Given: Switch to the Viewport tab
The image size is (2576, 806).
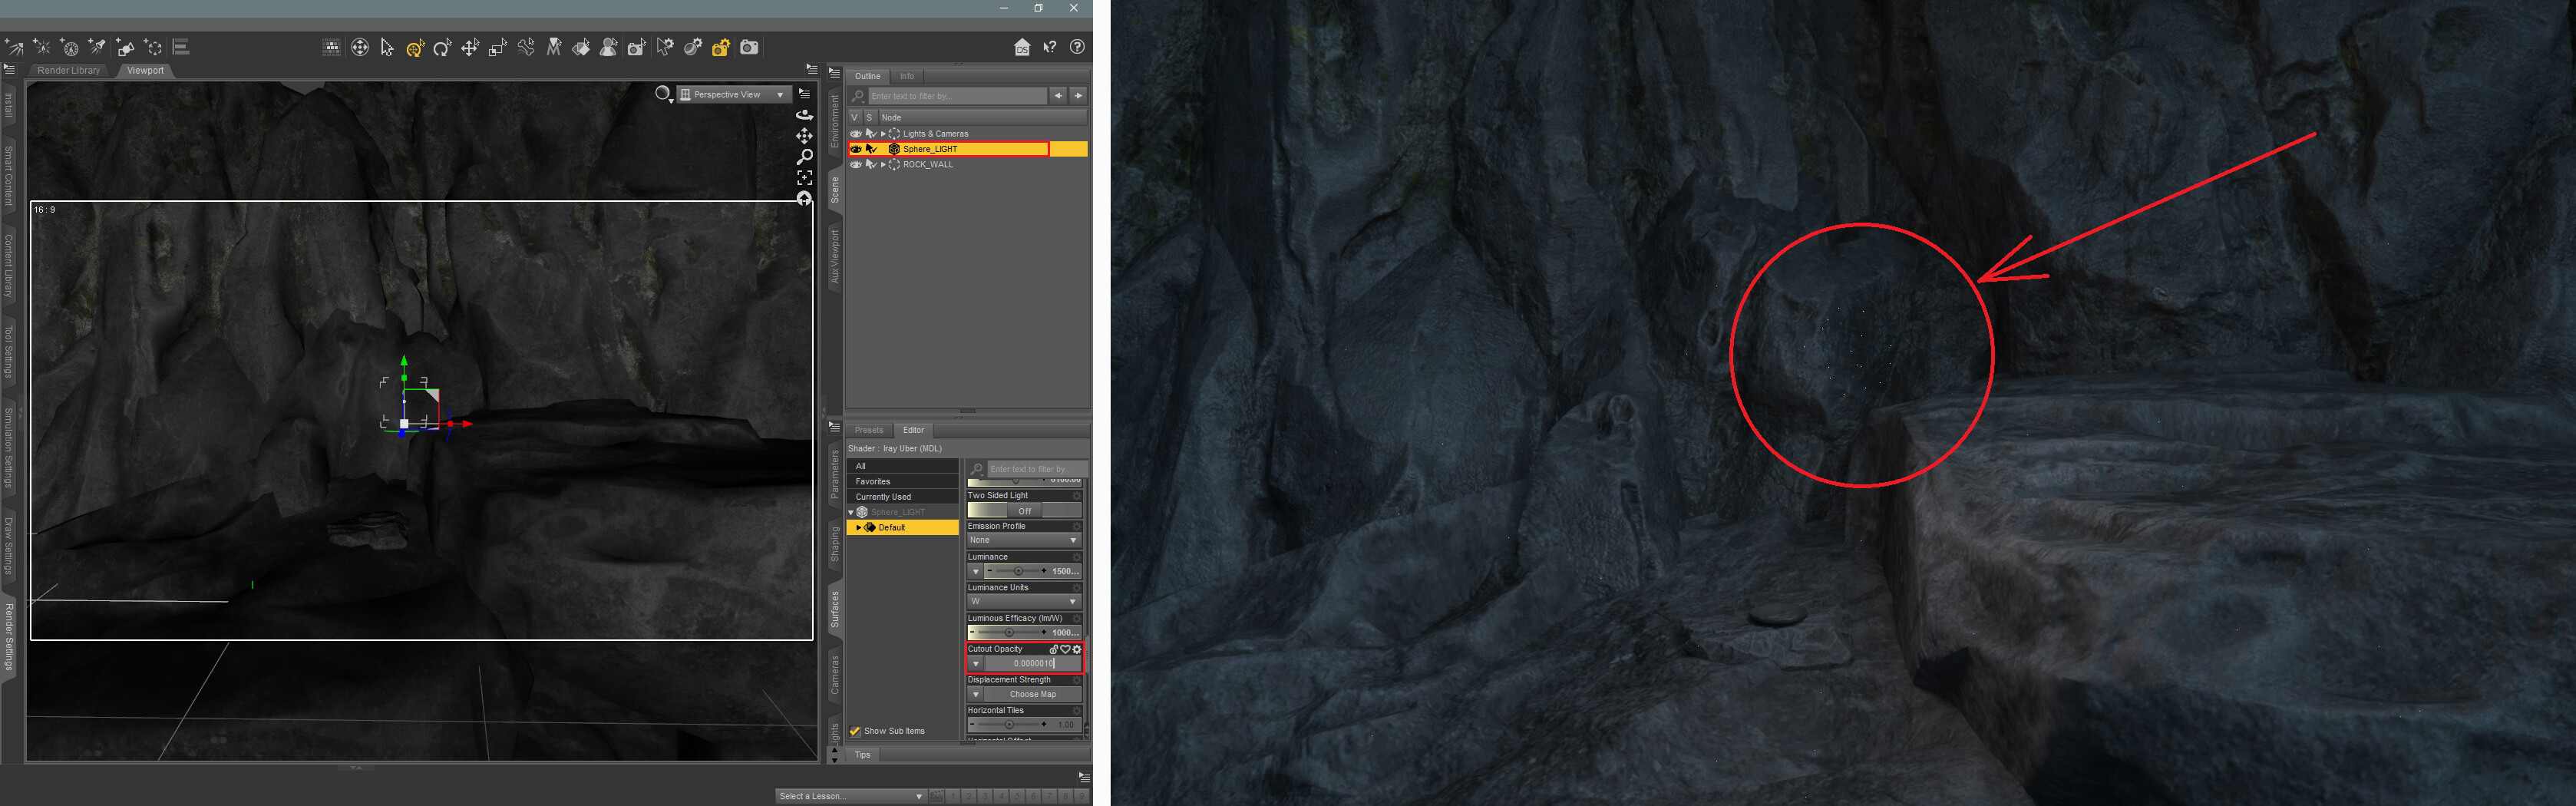Looking at the screenshot, I should [145, 71].
